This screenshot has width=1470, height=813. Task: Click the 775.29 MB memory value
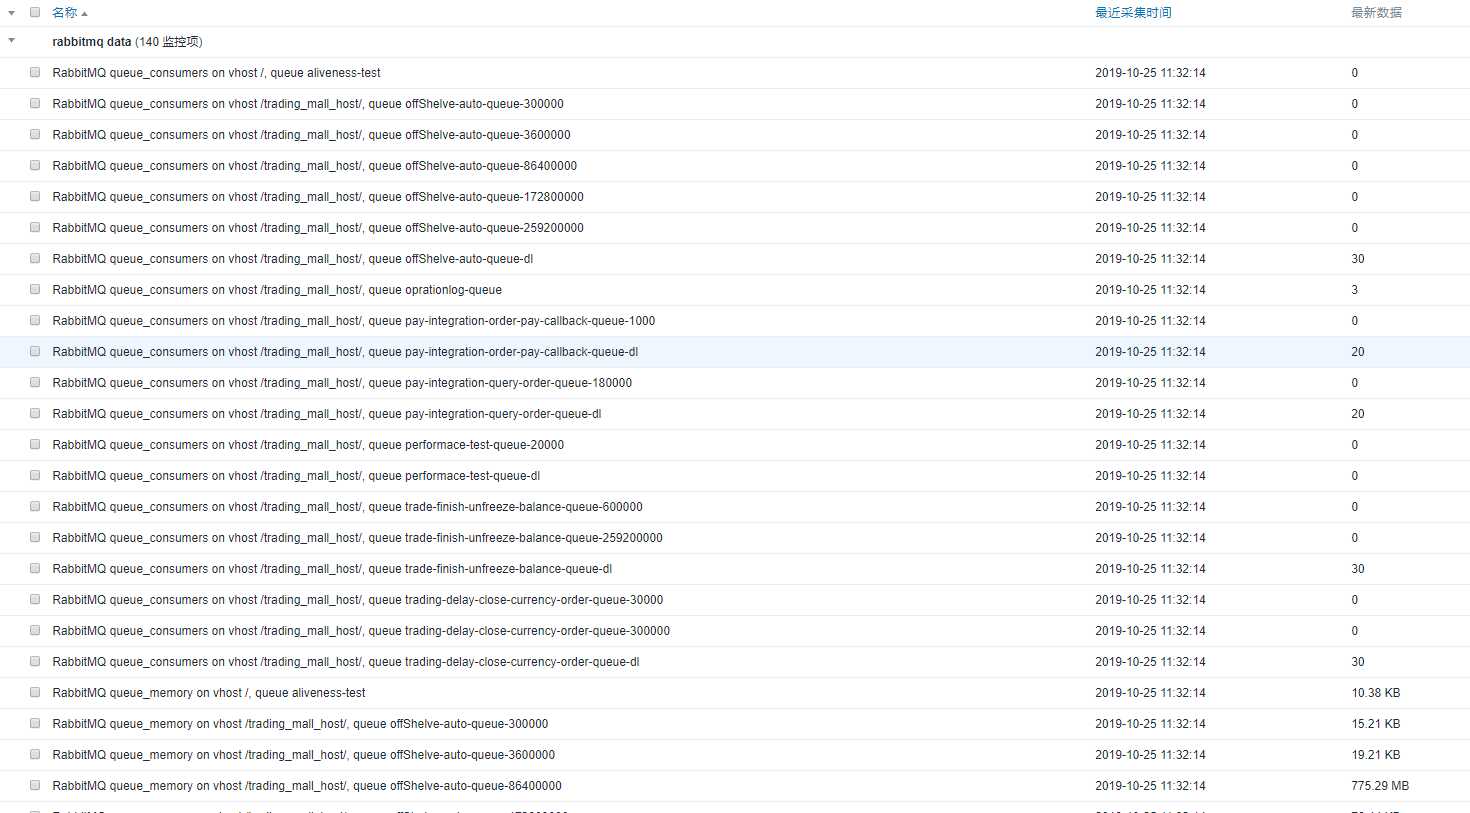point(1380,786)
